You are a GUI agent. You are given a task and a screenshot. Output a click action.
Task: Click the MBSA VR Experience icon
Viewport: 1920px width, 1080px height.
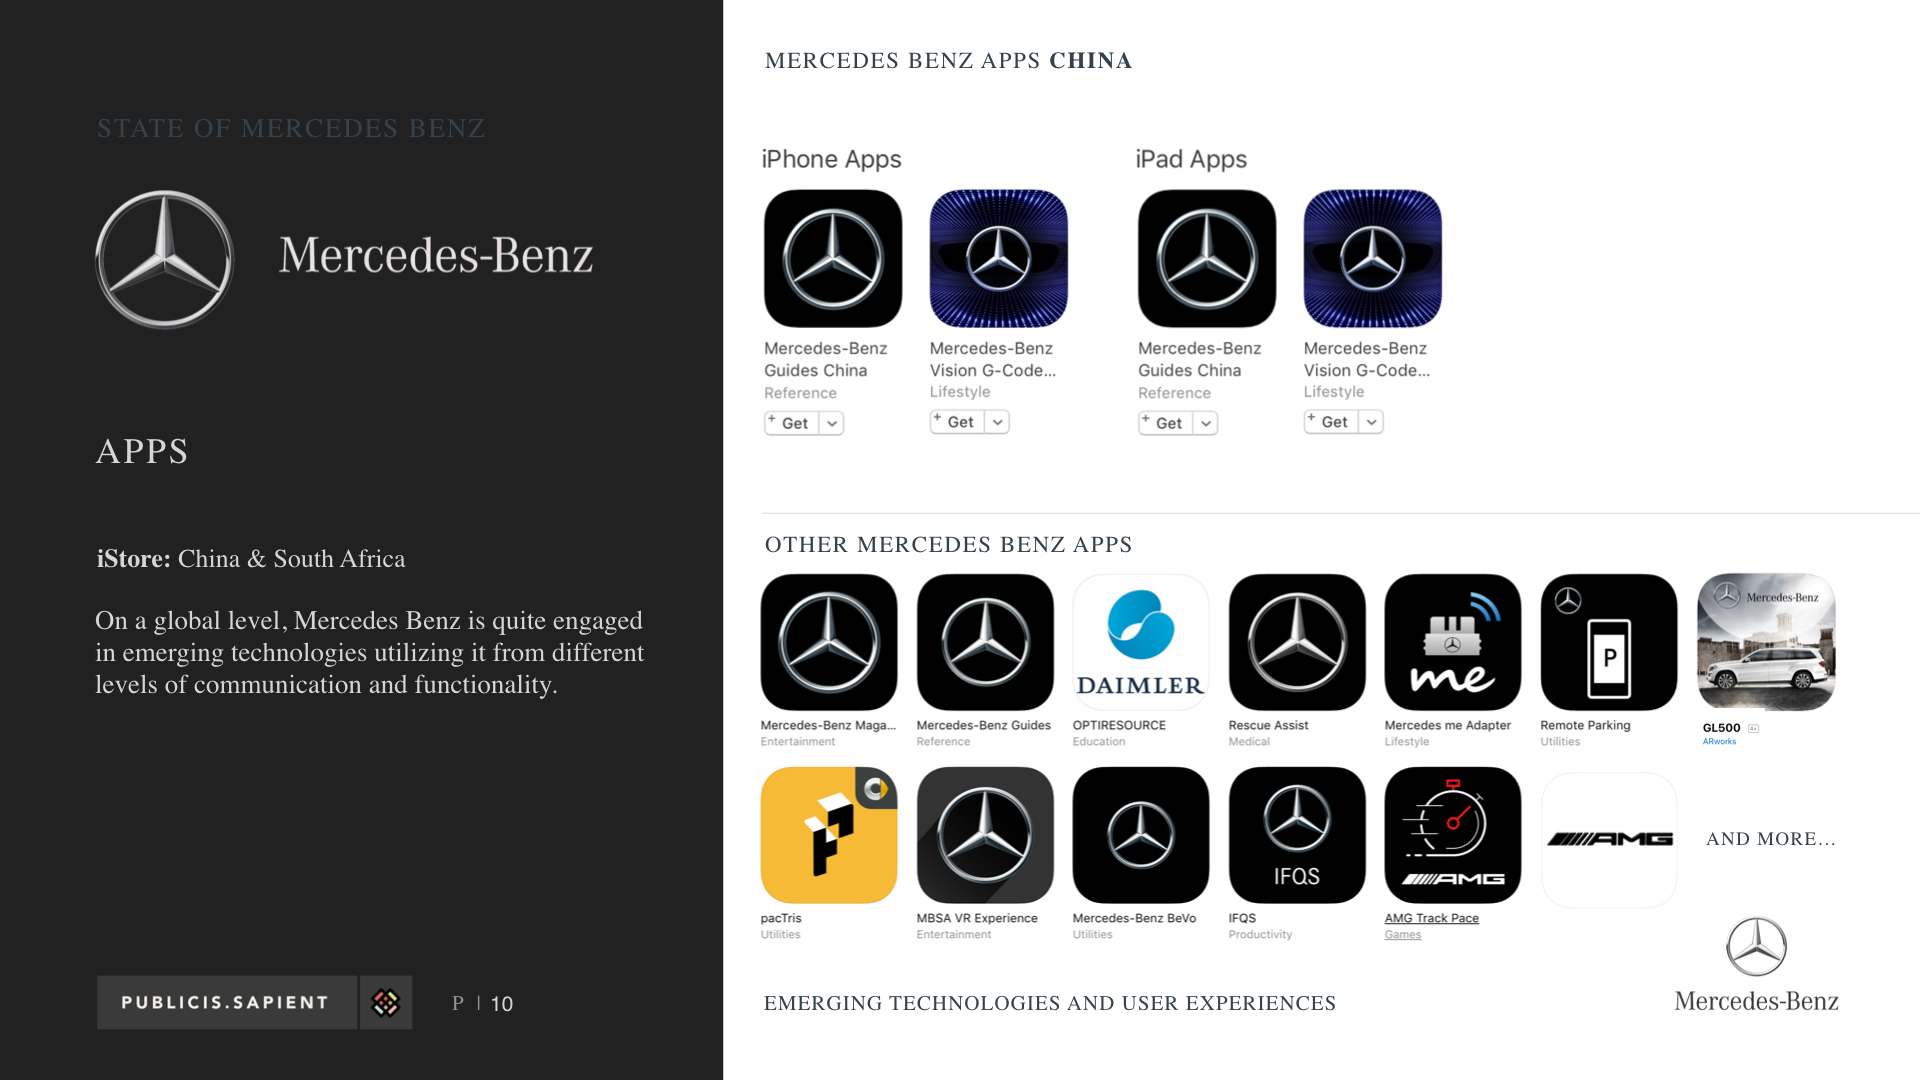point(985,835)
